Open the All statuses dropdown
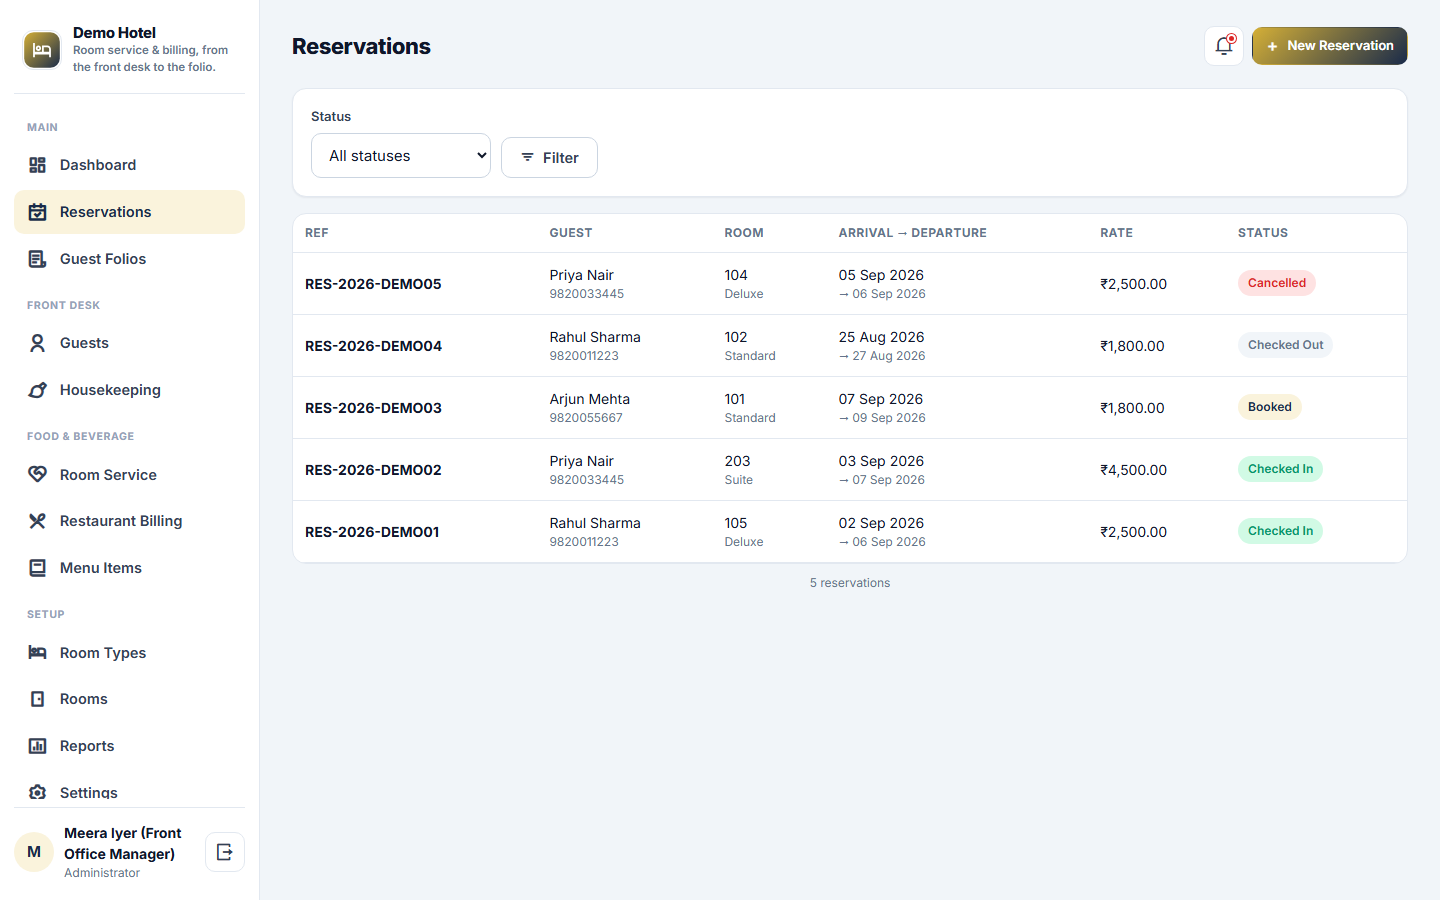Image resolution: width=1440 pixels, height=900 pixels. pyautogui.click(x=401, y=156)
